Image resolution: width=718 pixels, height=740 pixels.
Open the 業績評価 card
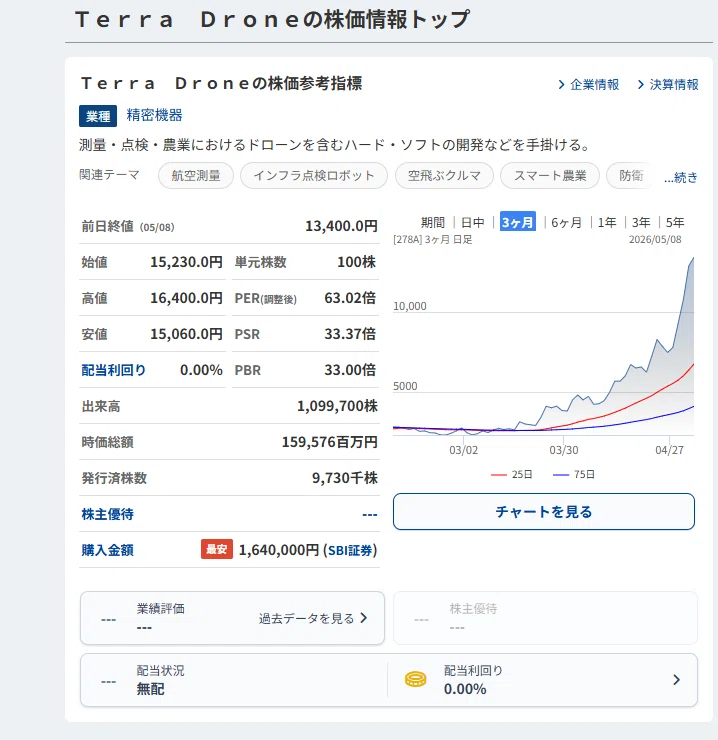tap(232, 618)
